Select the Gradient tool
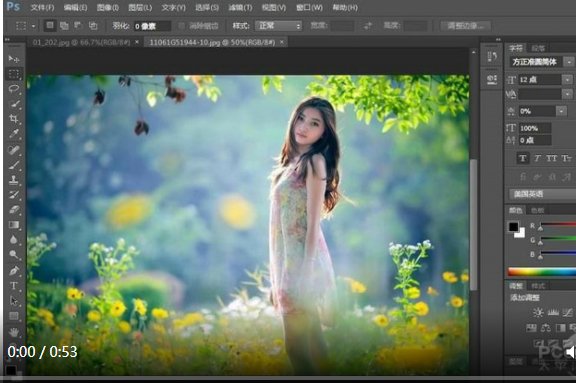Viewport: 576px width, 383px height. [14, 225]
